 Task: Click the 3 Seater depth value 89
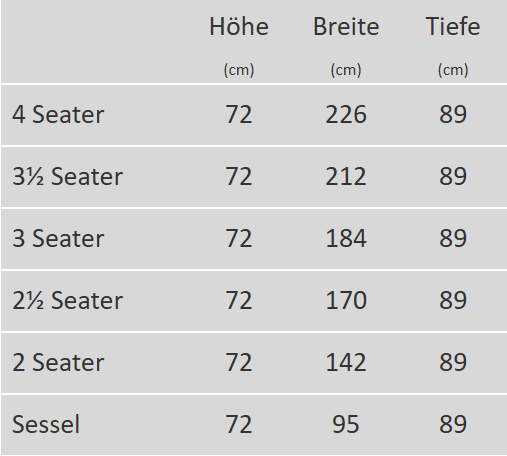[x=453, y=238]
